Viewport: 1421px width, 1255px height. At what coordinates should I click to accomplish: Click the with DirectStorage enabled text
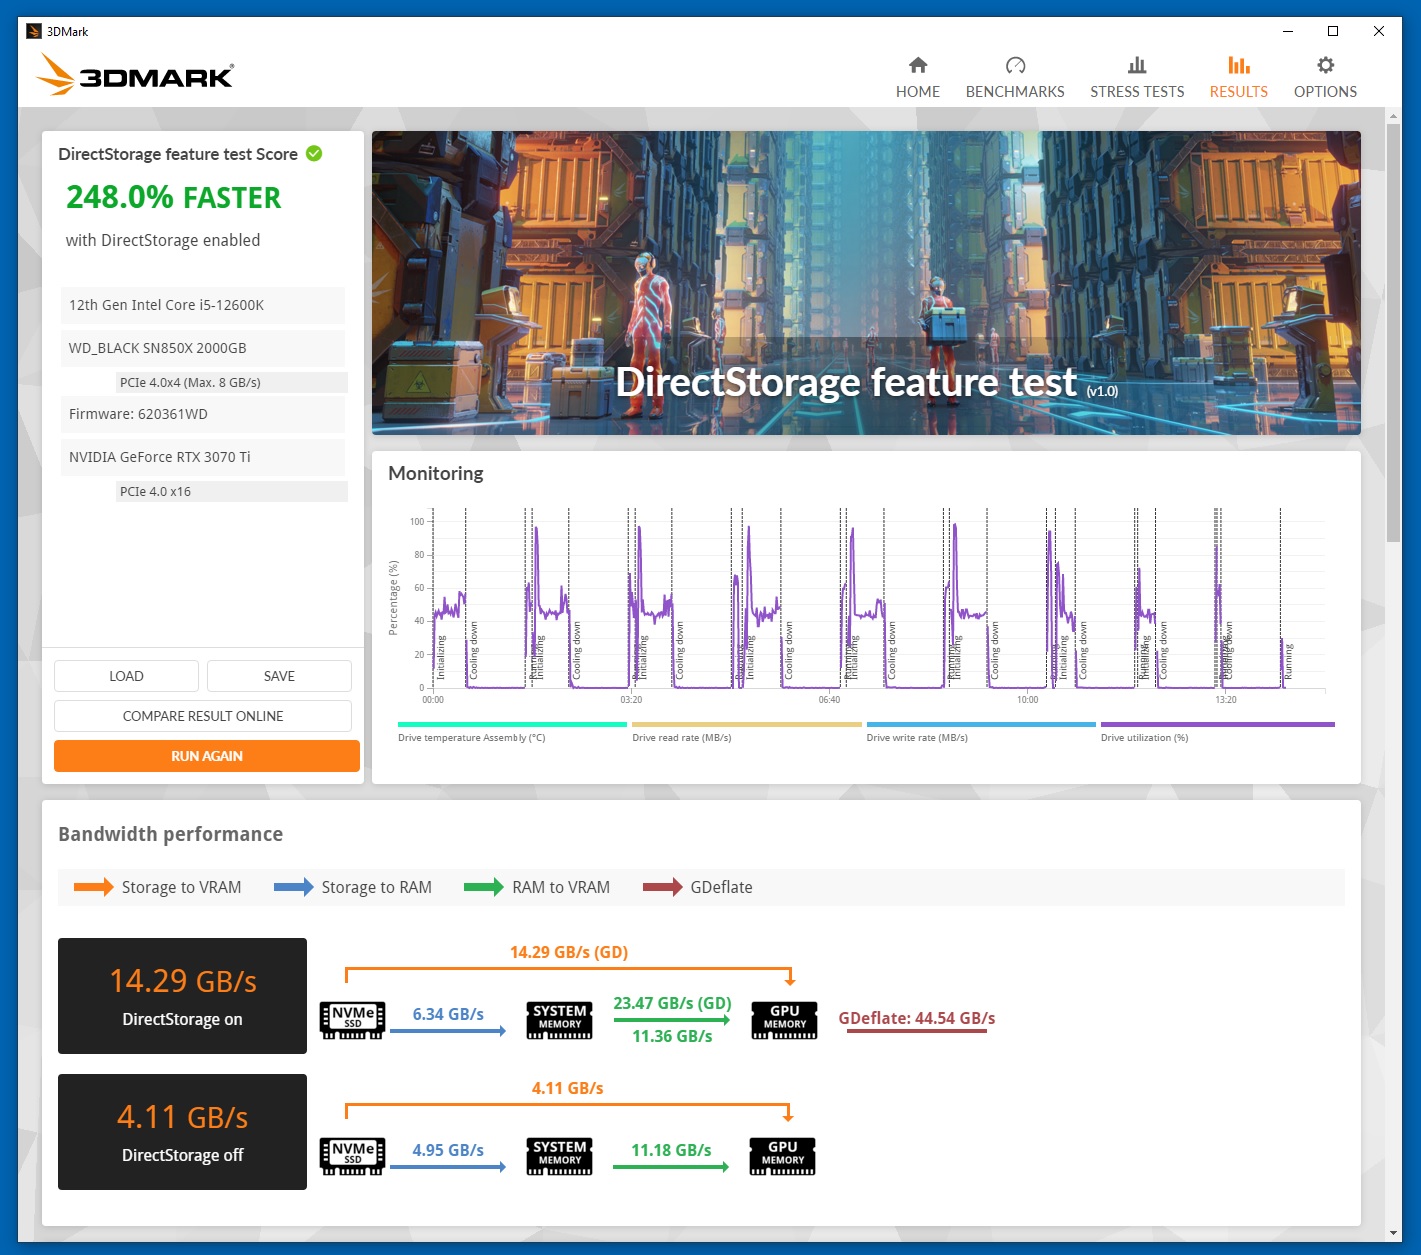click(x=163, y=240)
